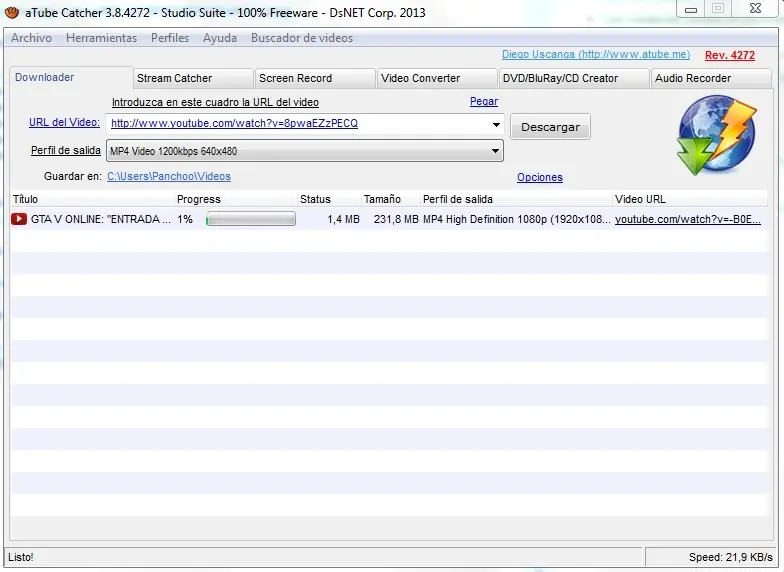Click the URL del Video label link
Image resolution: width=784 pixels, height=572 pixels.
(64, 122)
